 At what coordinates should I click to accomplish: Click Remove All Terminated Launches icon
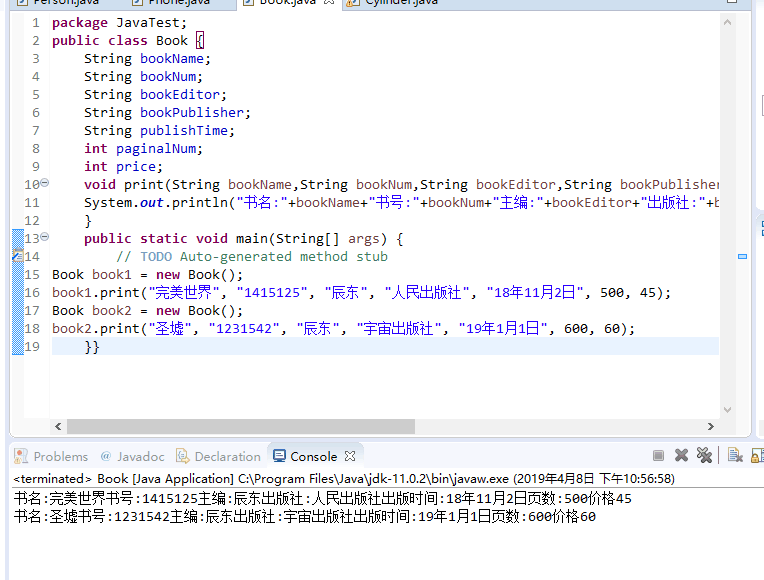[x=704, y=456]
